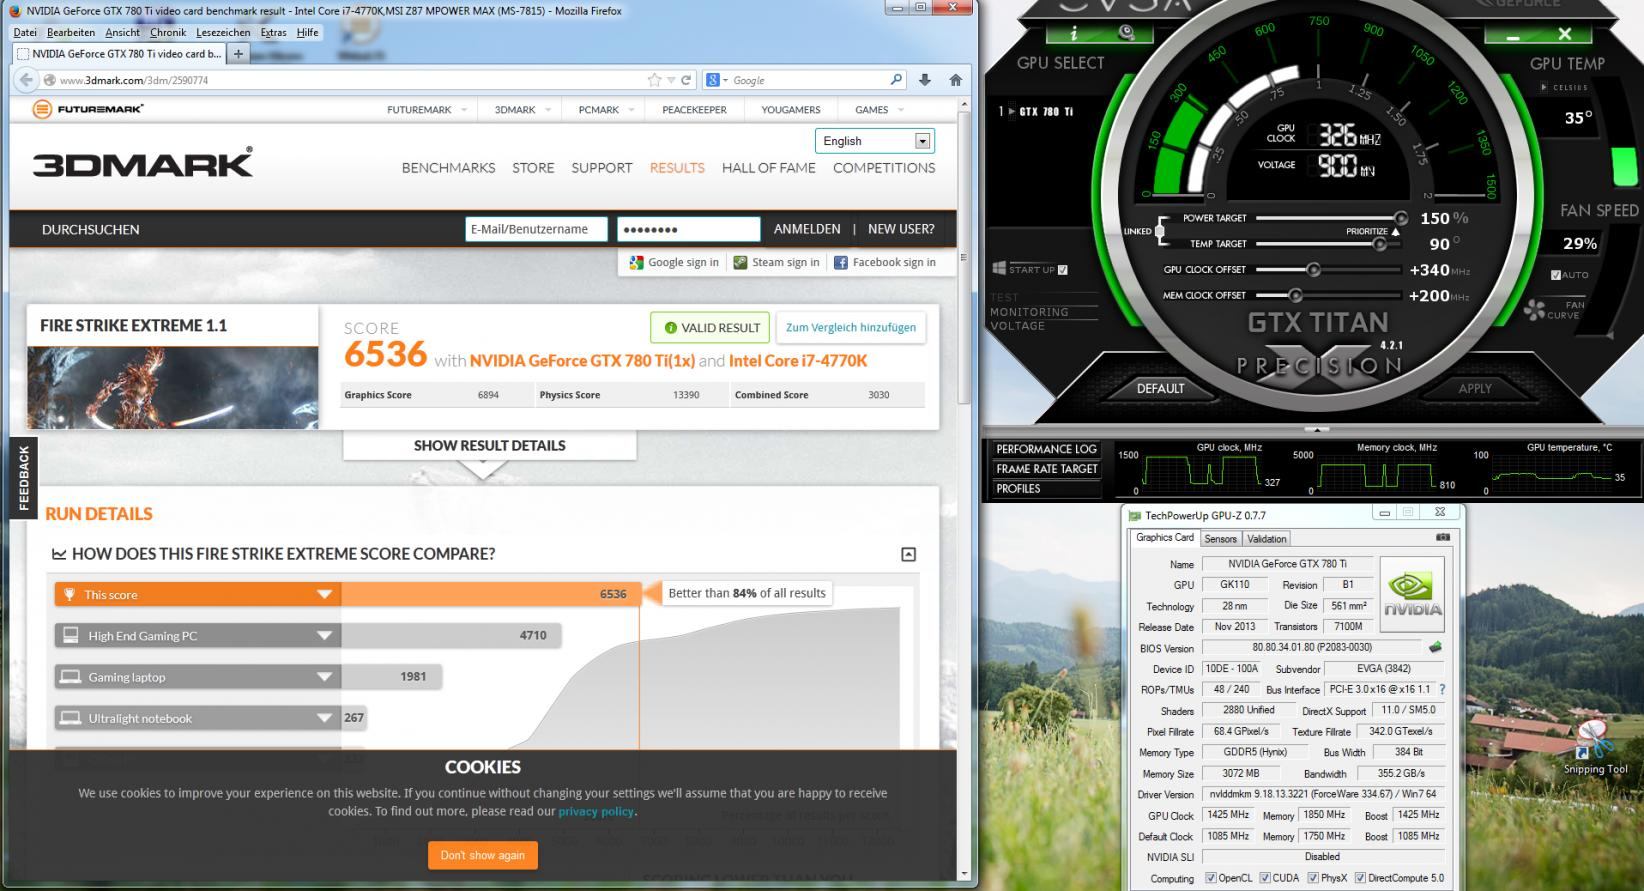The width and height of the screenshot is (1644, 891).
Task: Open EVGA Precision settings gear icon
Action: 1127,33
